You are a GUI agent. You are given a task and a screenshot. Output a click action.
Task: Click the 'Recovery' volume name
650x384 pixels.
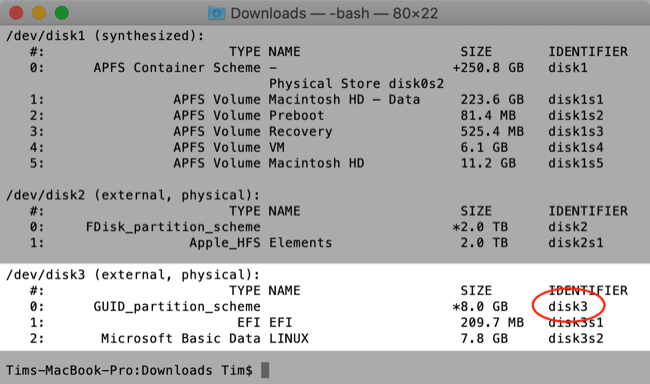pyautogui.click(x=301, y=131)
